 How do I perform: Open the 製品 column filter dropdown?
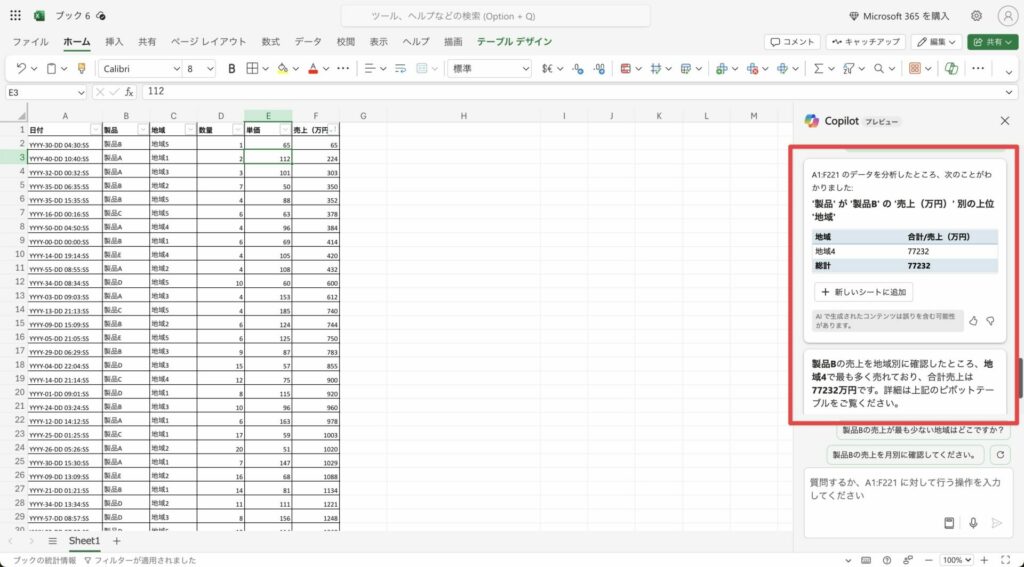[143, 130]
